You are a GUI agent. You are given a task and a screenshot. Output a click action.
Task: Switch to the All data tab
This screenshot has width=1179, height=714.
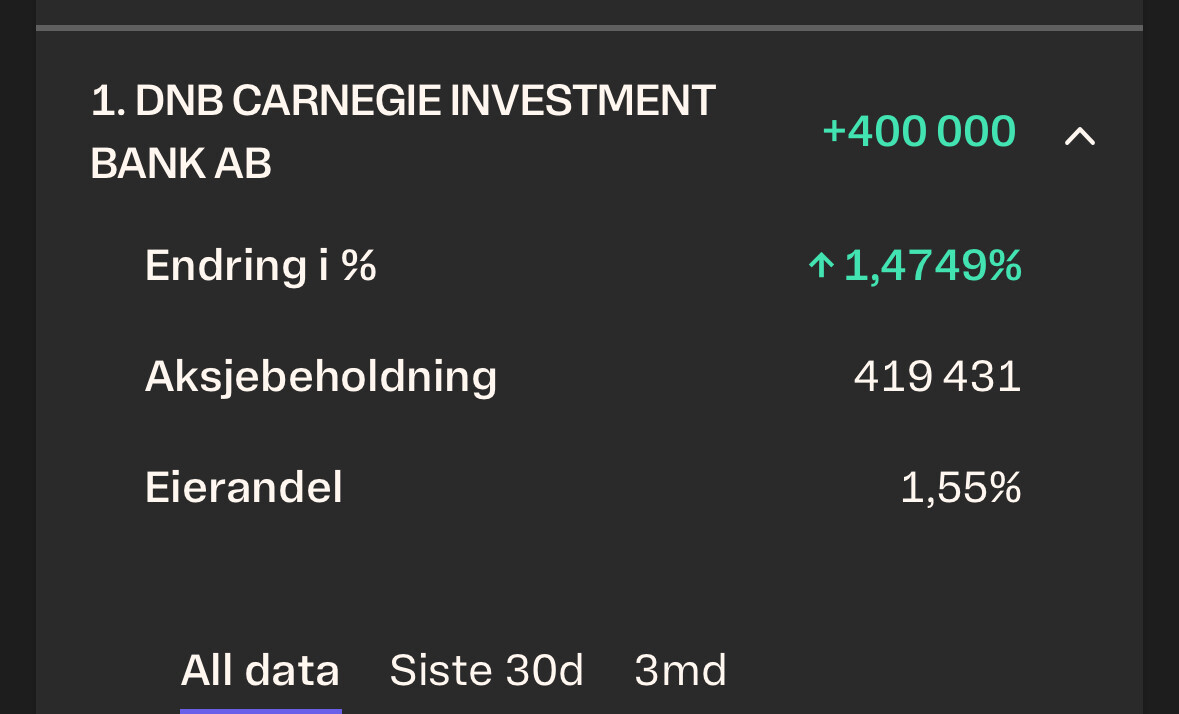(259, 670)
